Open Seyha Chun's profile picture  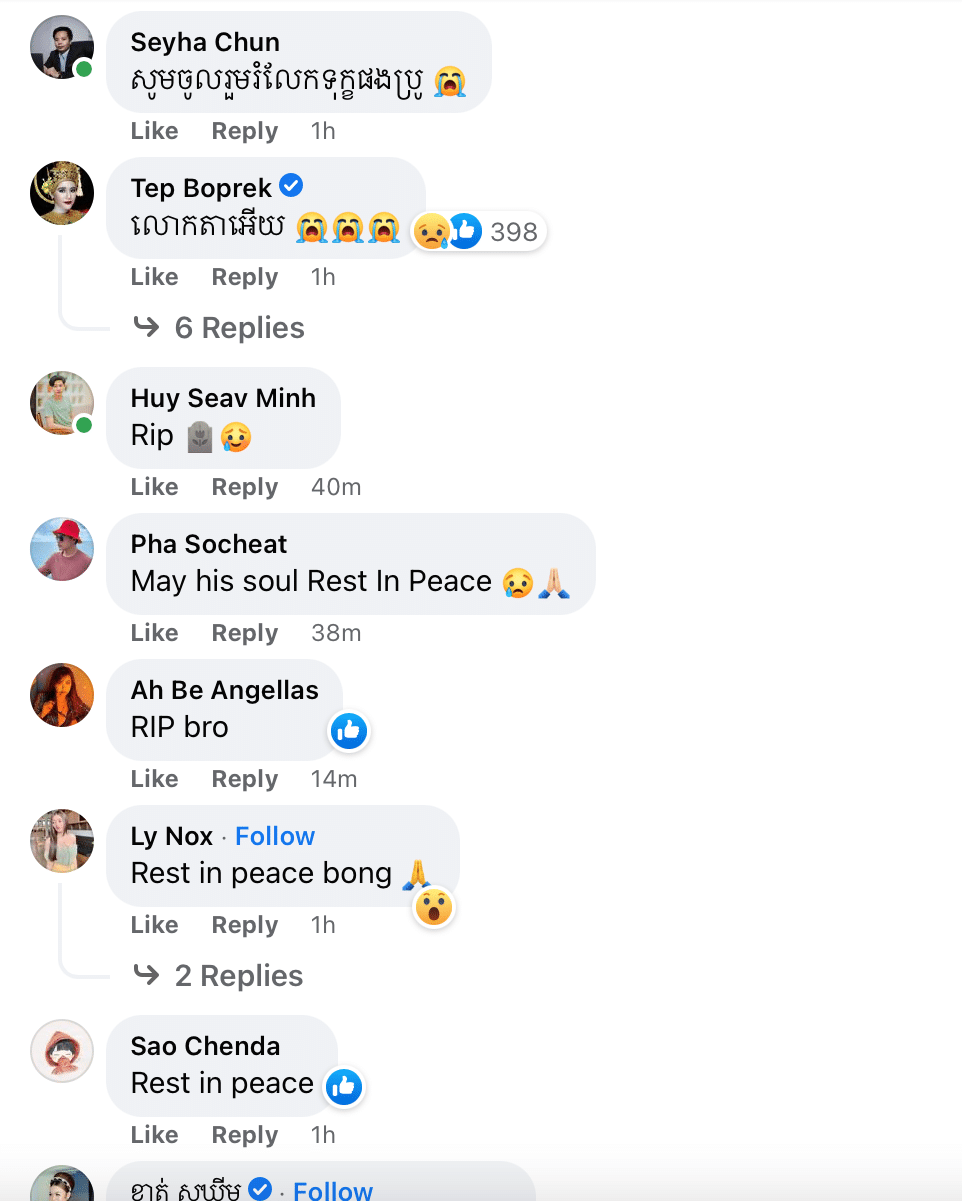(x=62, y=47)
